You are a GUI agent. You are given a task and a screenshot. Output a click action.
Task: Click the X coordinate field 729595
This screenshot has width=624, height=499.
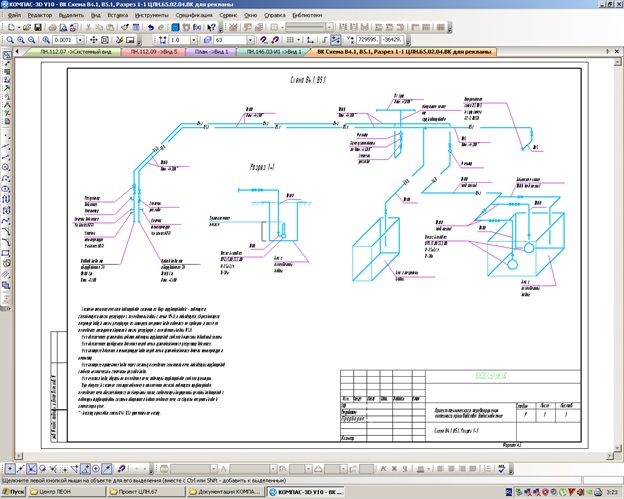[368, 40]
